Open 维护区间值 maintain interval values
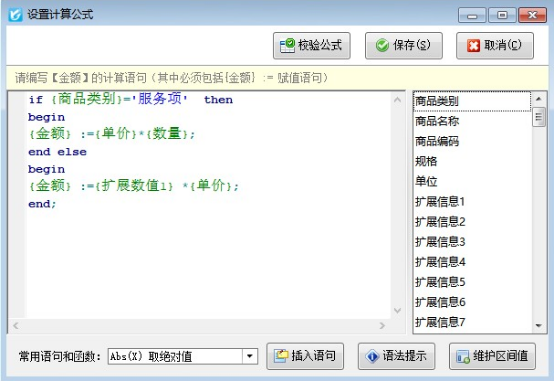This screenshot has width=554, height=381. (492, 356)
